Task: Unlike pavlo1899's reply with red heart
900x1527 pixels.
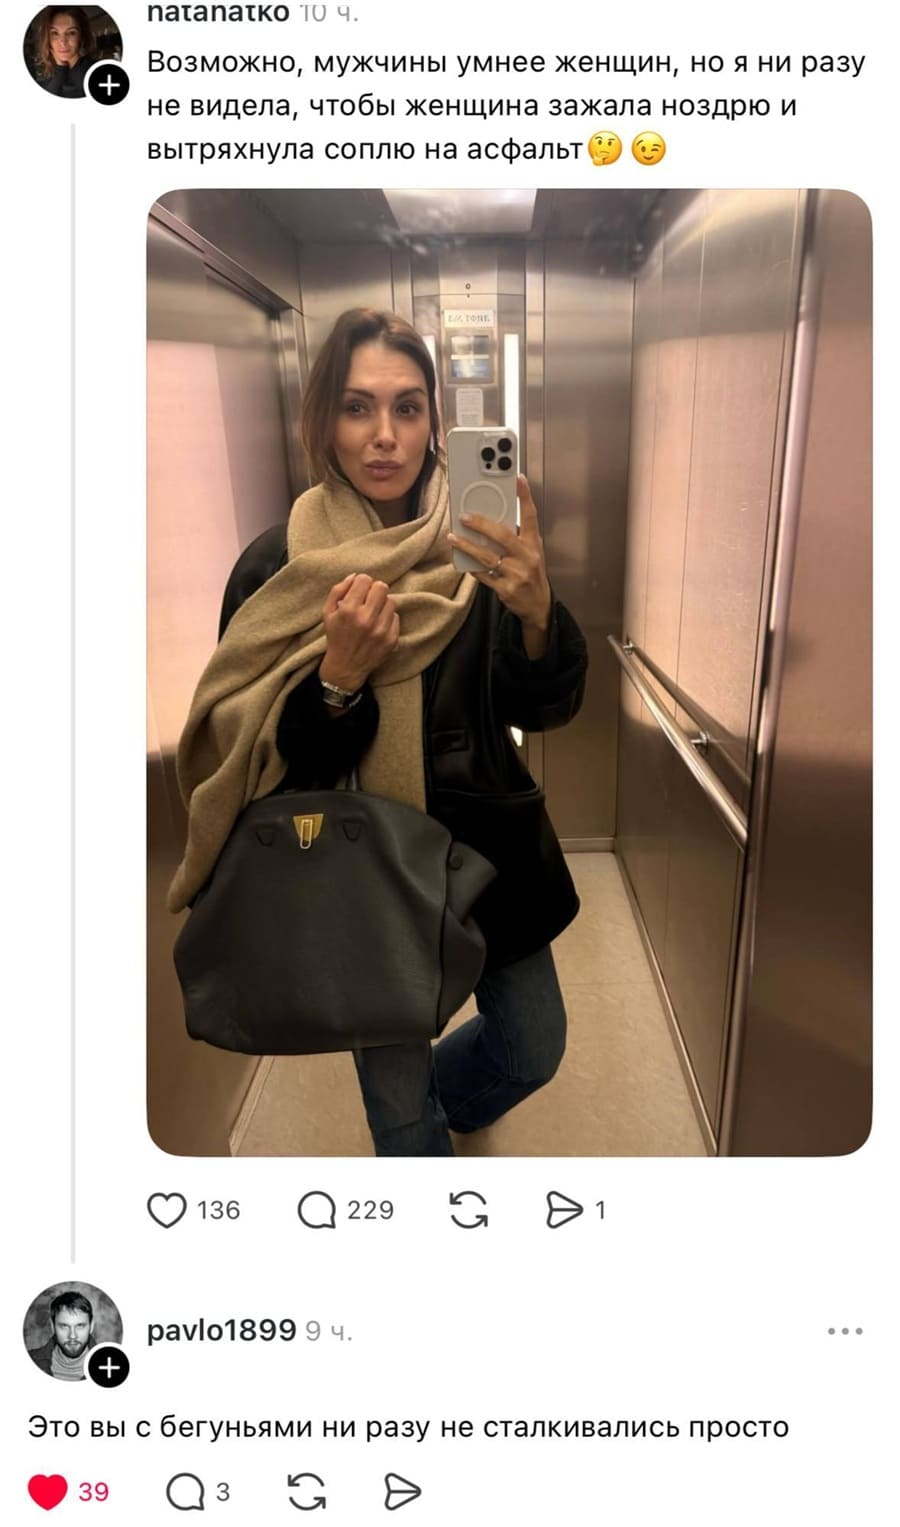Action: click(47, 1492)
